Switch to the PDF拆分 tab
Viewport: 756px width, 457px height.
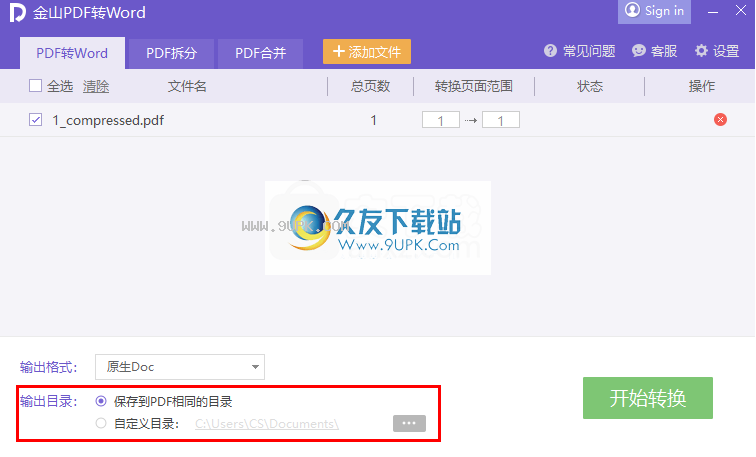pyautogui.click(x=172, y=53)
